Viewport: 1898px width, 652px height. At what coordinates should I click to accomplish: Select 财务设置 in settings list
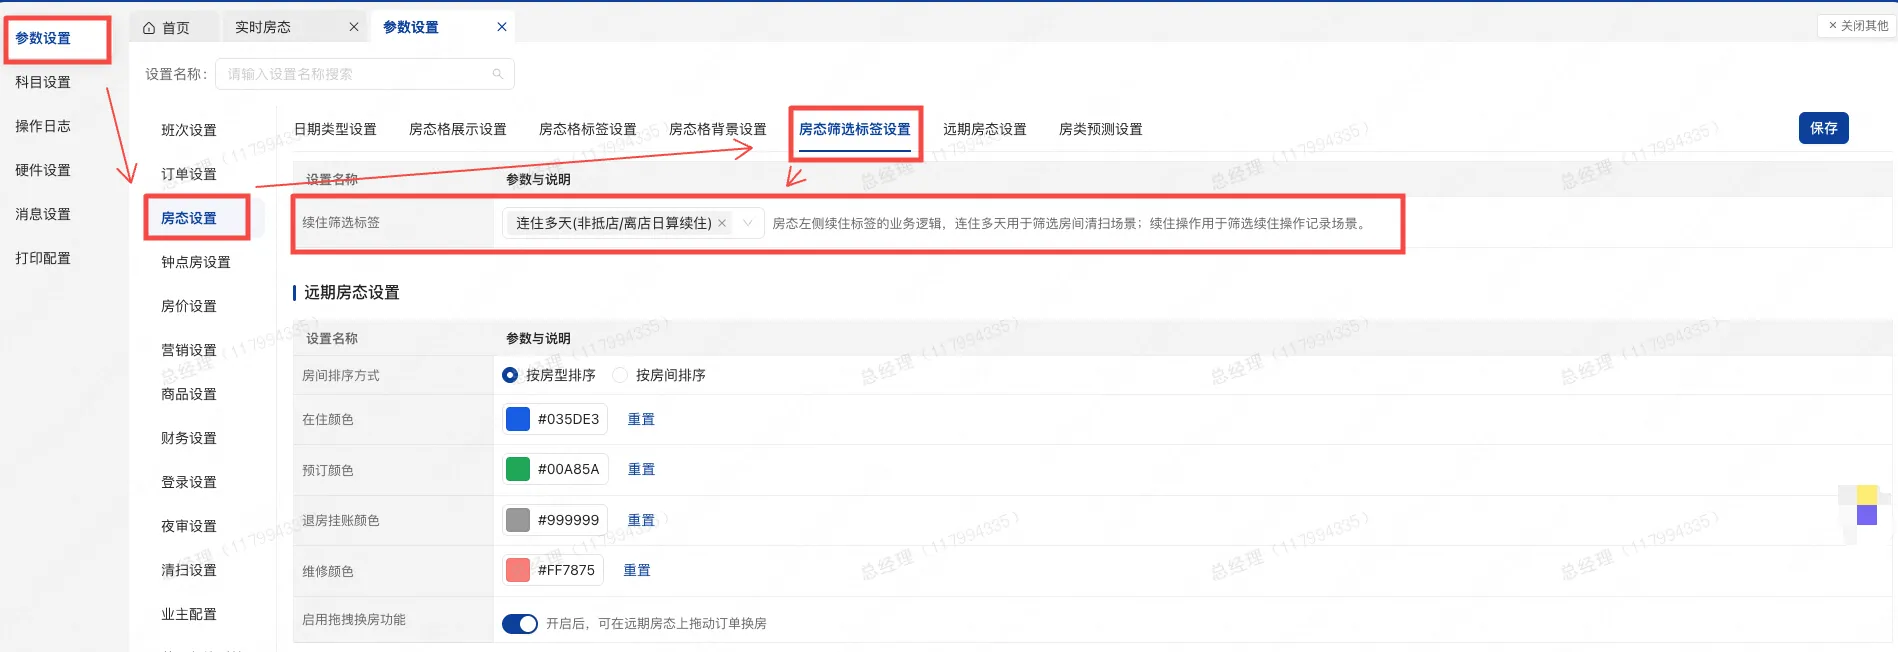pyautogui.click(x=189, y=438)
